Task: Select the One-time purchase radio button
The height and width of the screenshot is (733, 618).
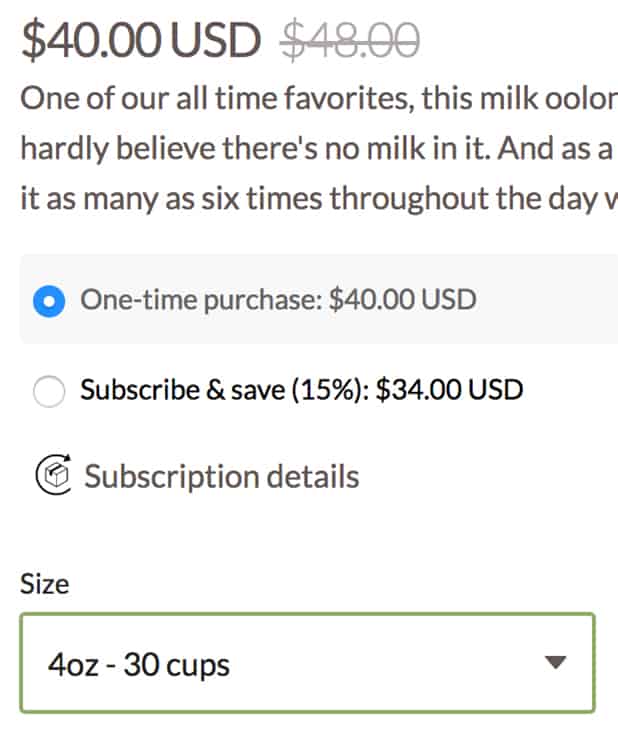Action: tap(49, 300)
